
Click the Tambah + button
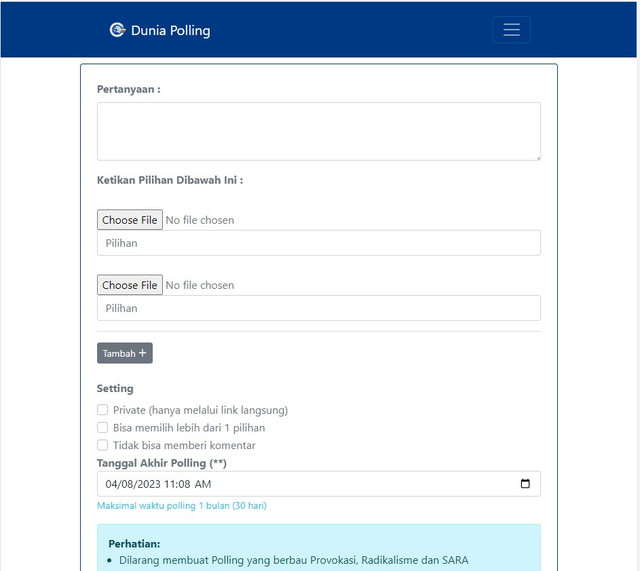(x=124, y=353)
